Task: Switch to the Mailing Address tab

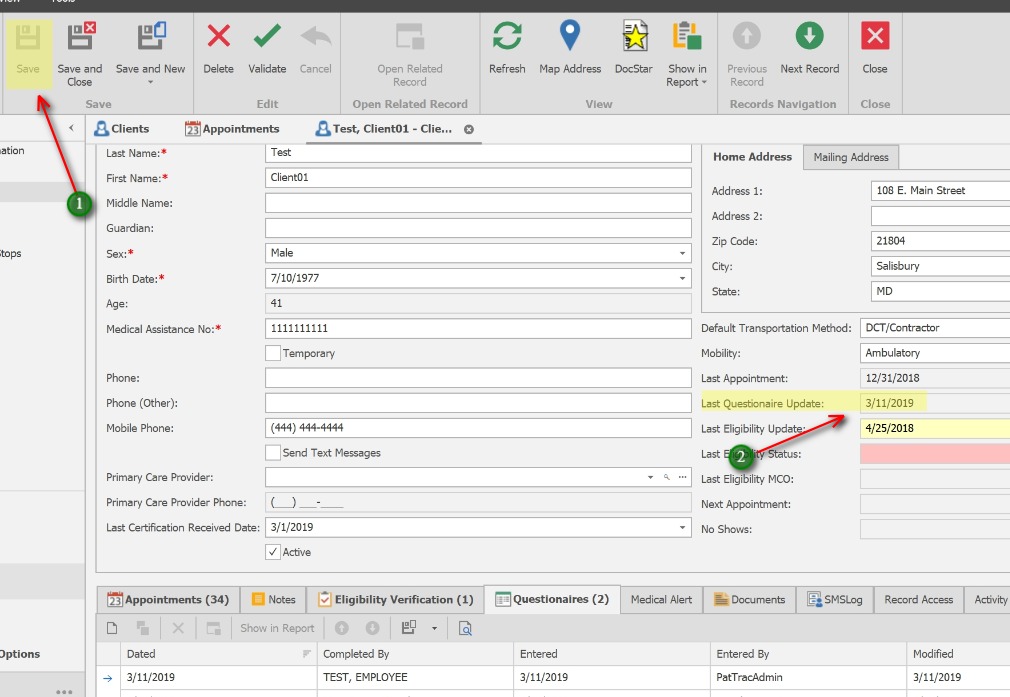Action: tap(849, 157)
